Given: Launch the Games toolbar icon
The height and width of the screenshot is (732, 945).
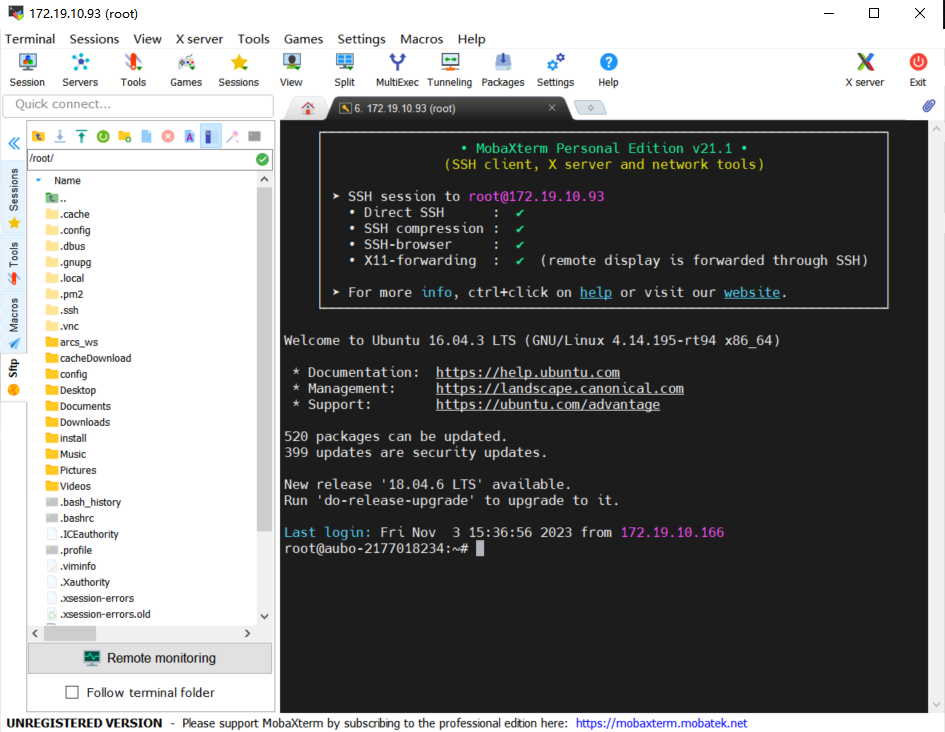Looking at the screenshot, I should [x=186, y=70].
